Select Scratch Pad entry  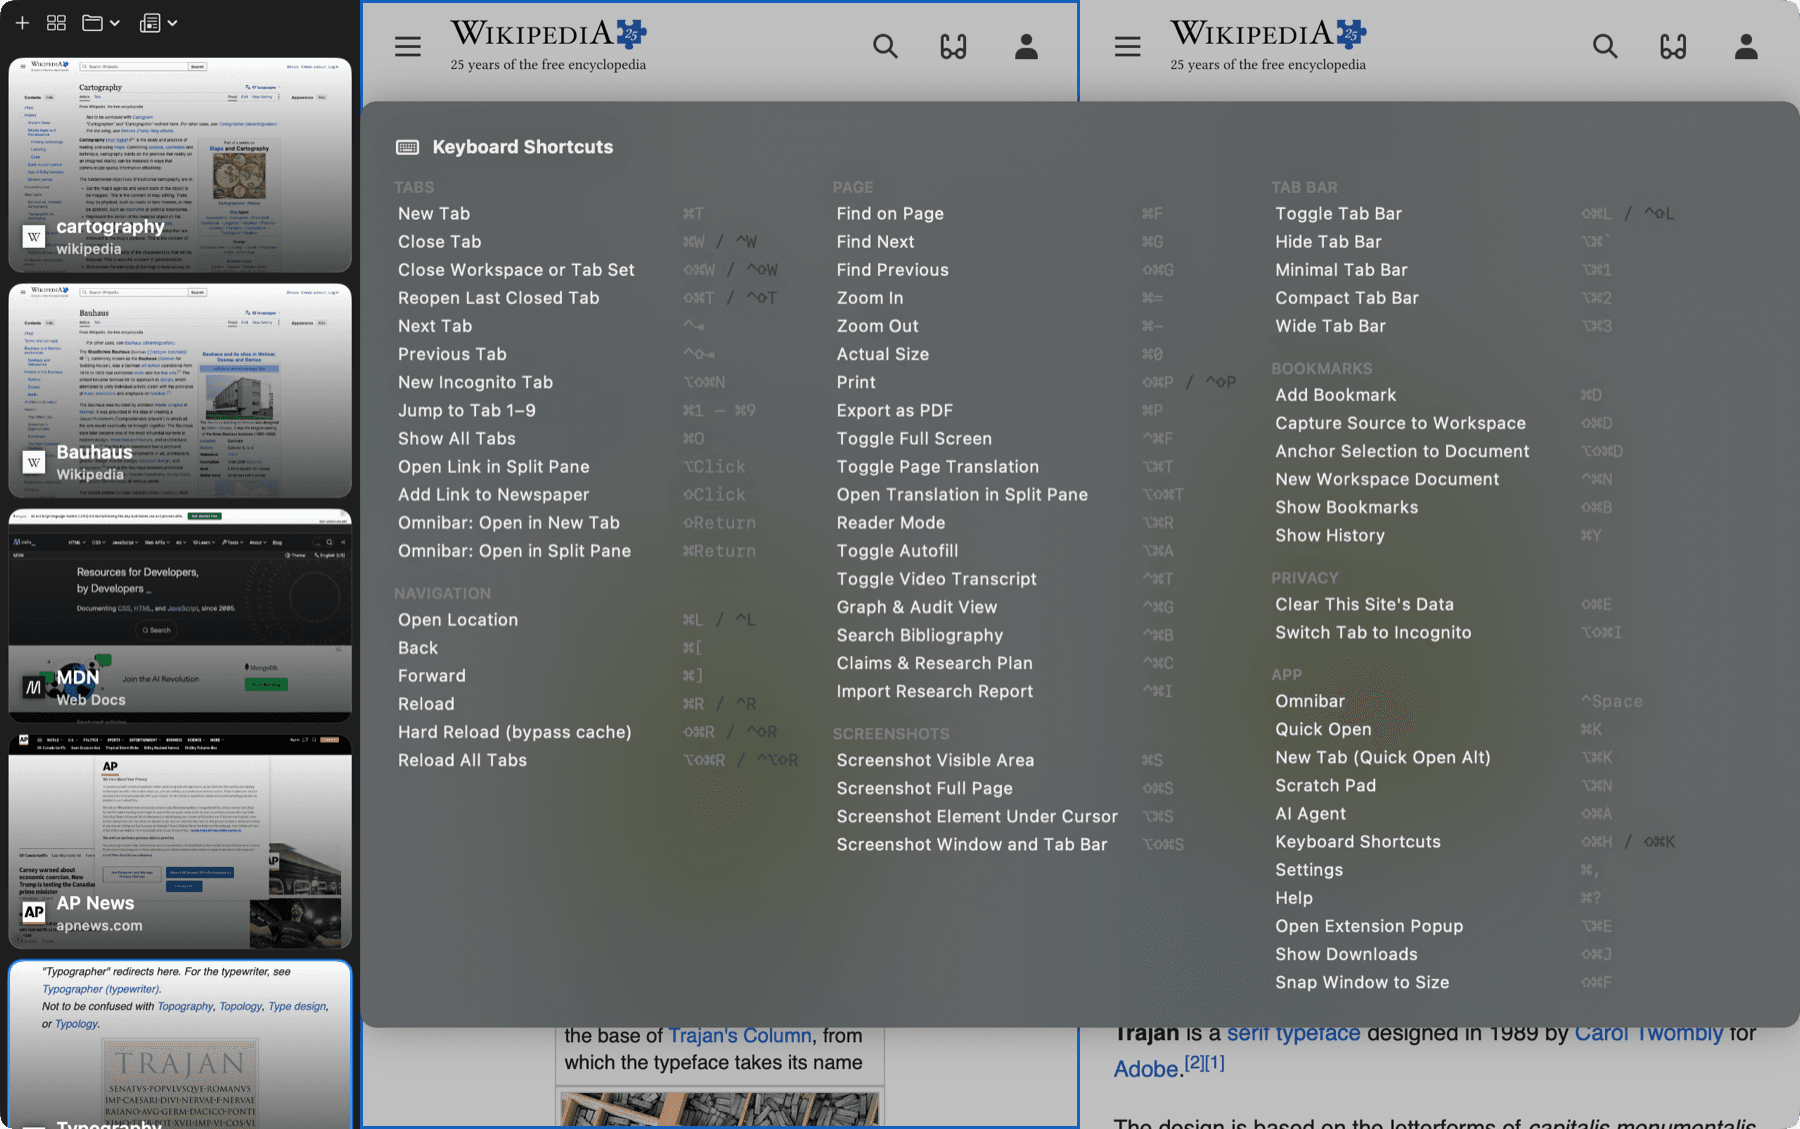(x=1475, y=785)
